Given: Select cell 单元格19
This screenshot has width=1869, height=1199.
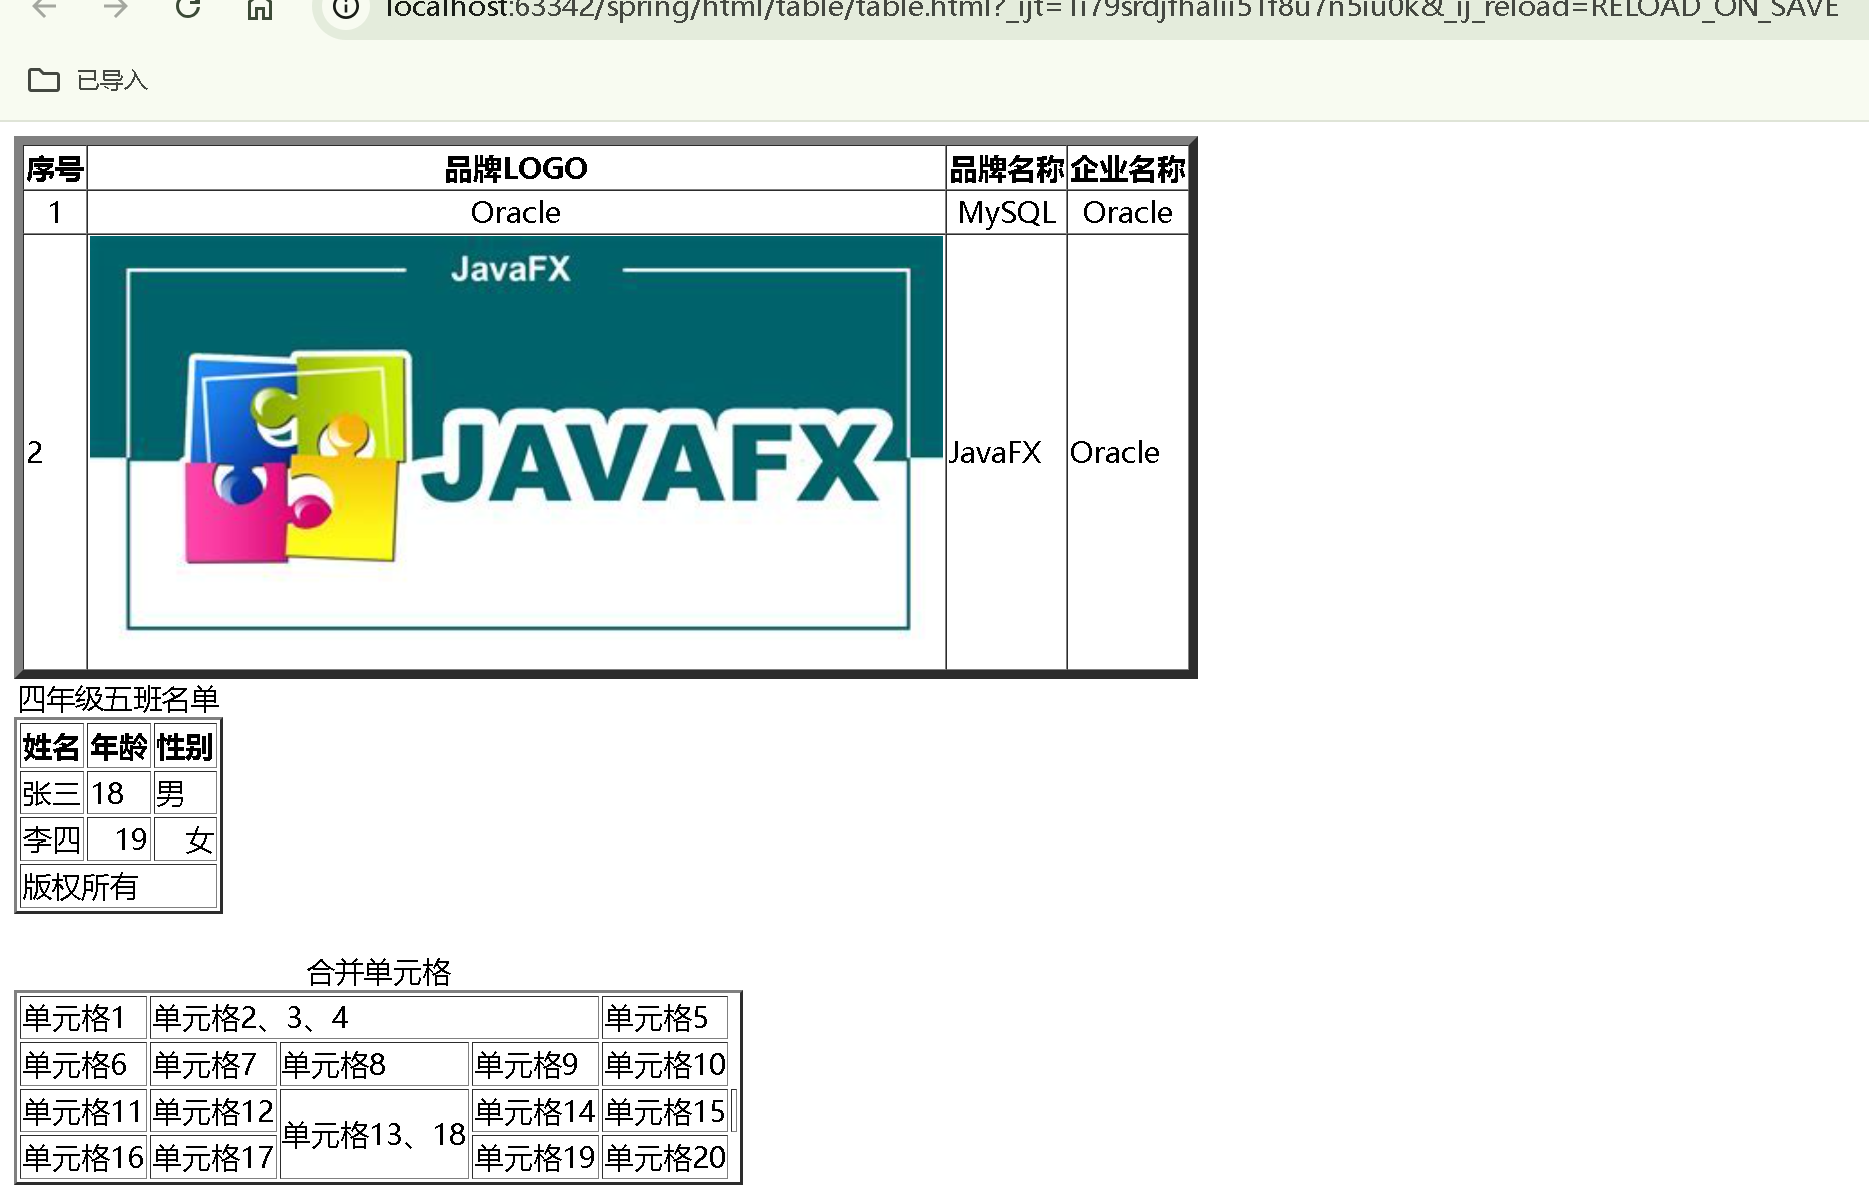Looking at the screenshot, I should point(535,1157).
